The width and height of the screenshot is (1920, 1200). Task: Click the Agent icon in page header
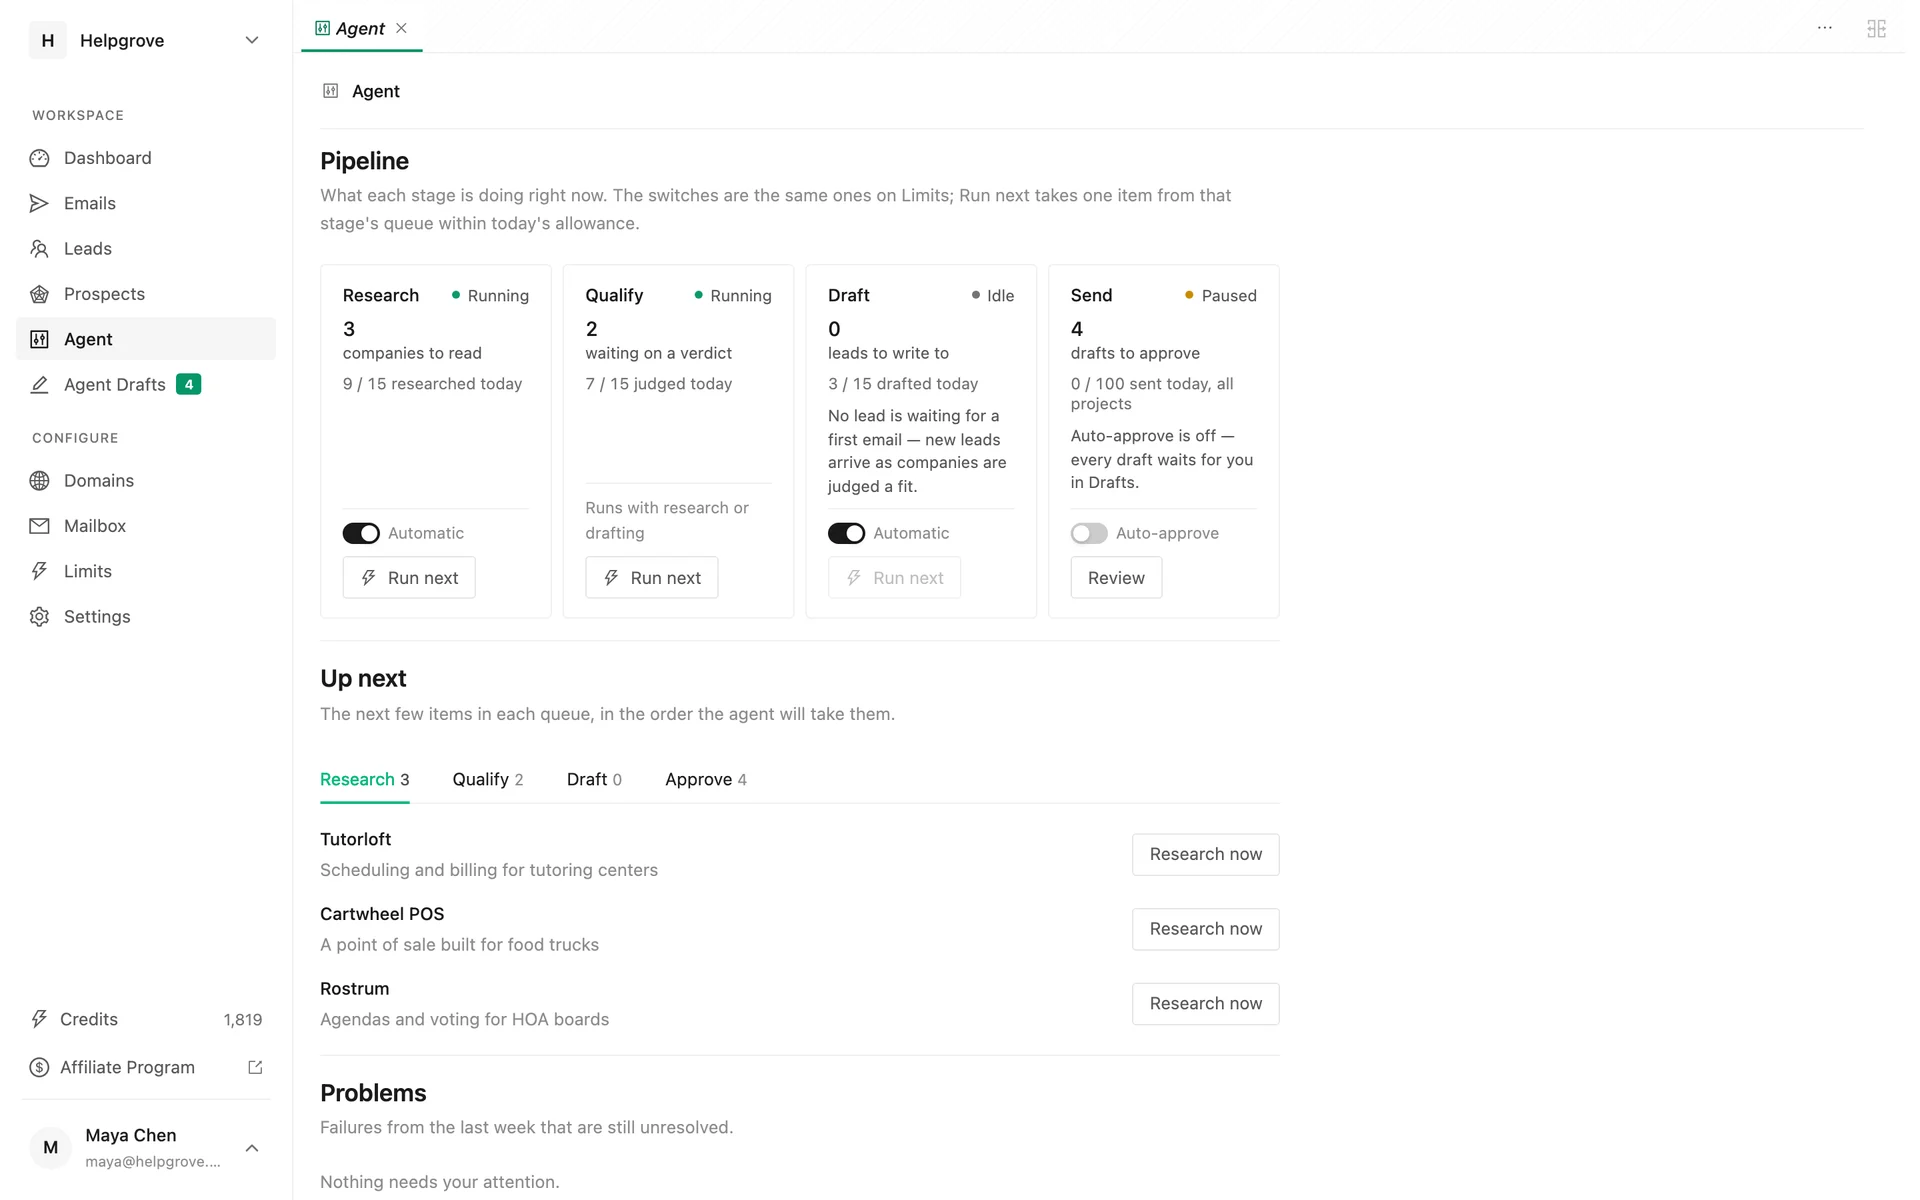tap(331, 91)
